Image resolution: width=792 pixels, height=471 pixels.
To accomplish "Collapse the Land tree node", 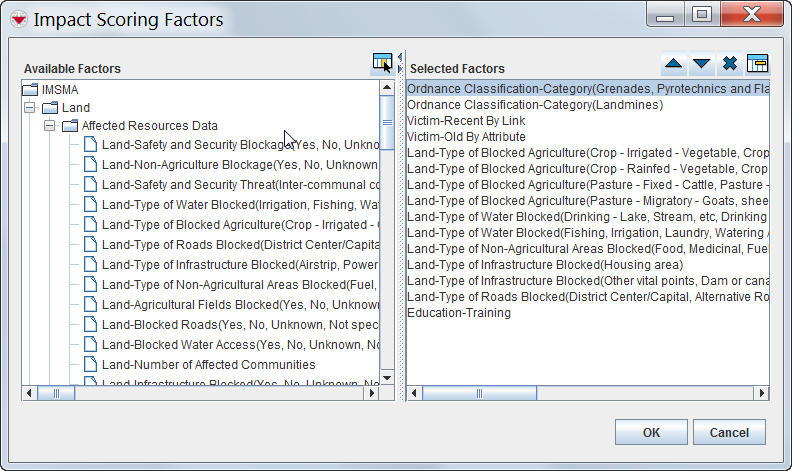I will (x=29, y=108).
